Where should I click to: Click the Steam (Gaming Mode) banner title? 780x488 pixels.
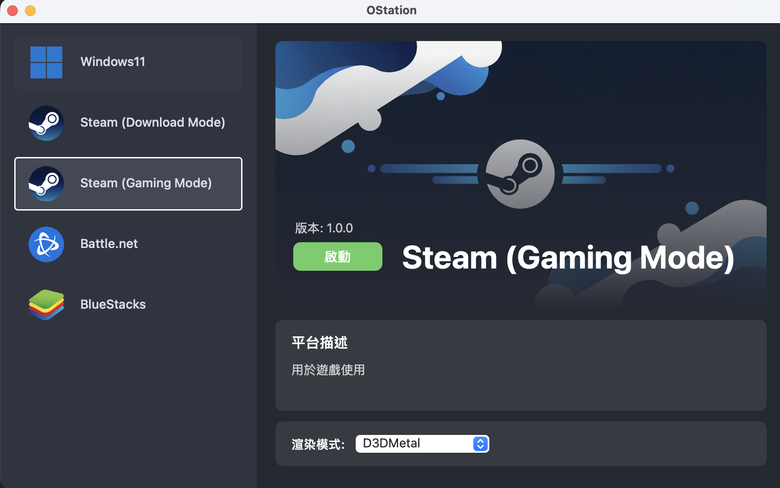coord(568,258)
